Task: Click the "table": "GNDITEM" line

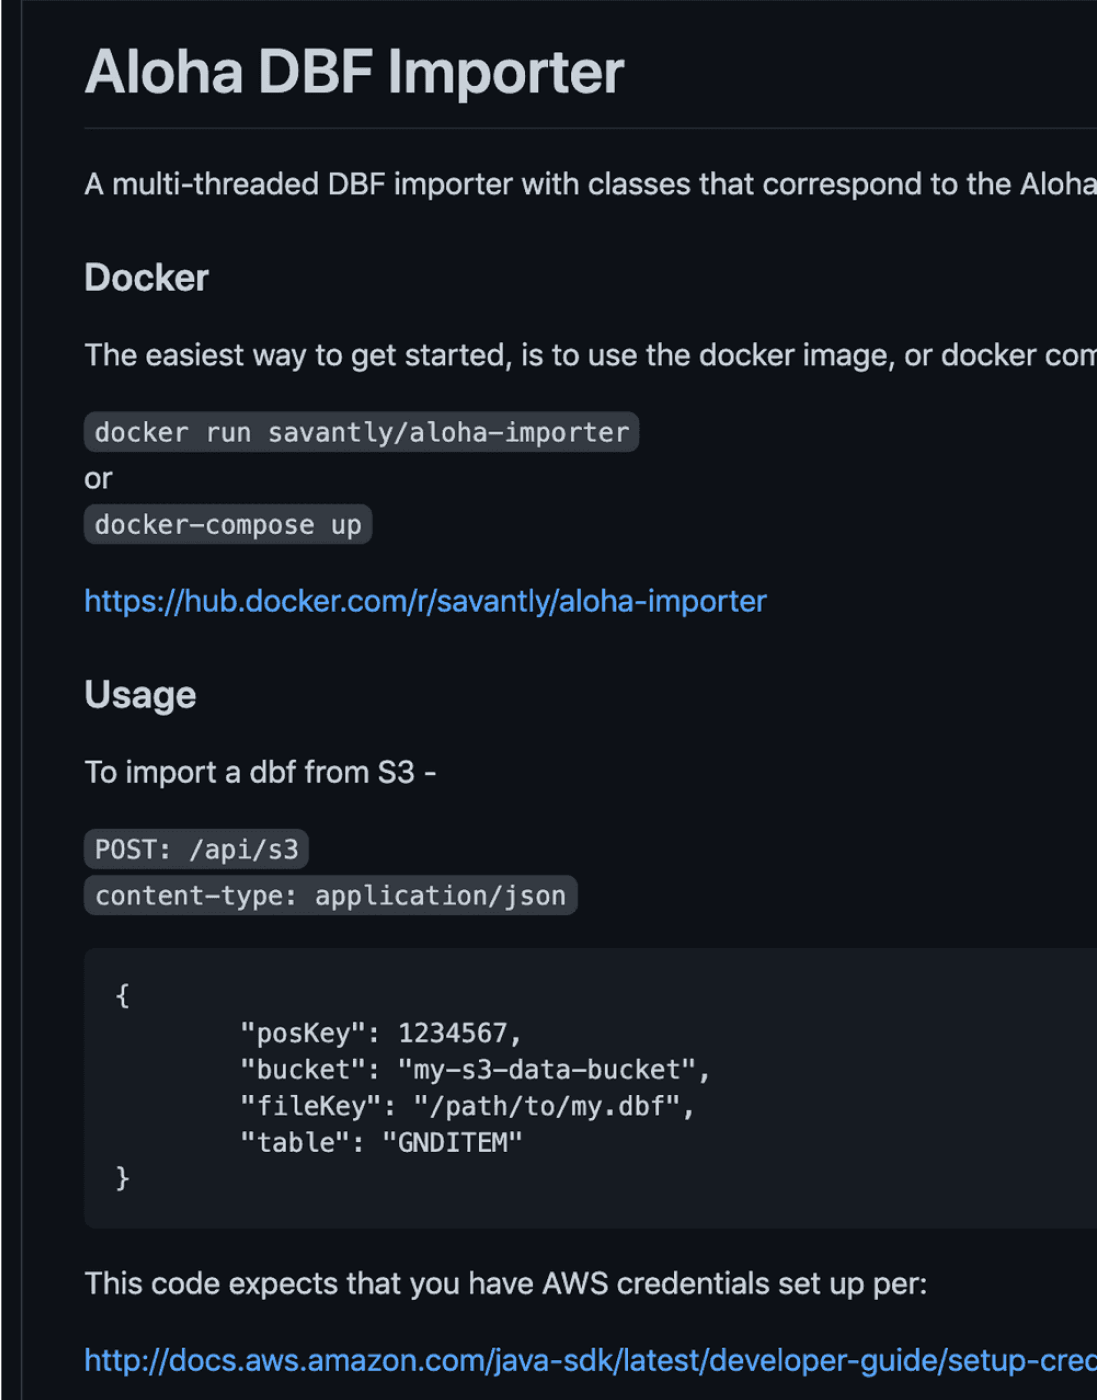Action: tap(380, 1142)
